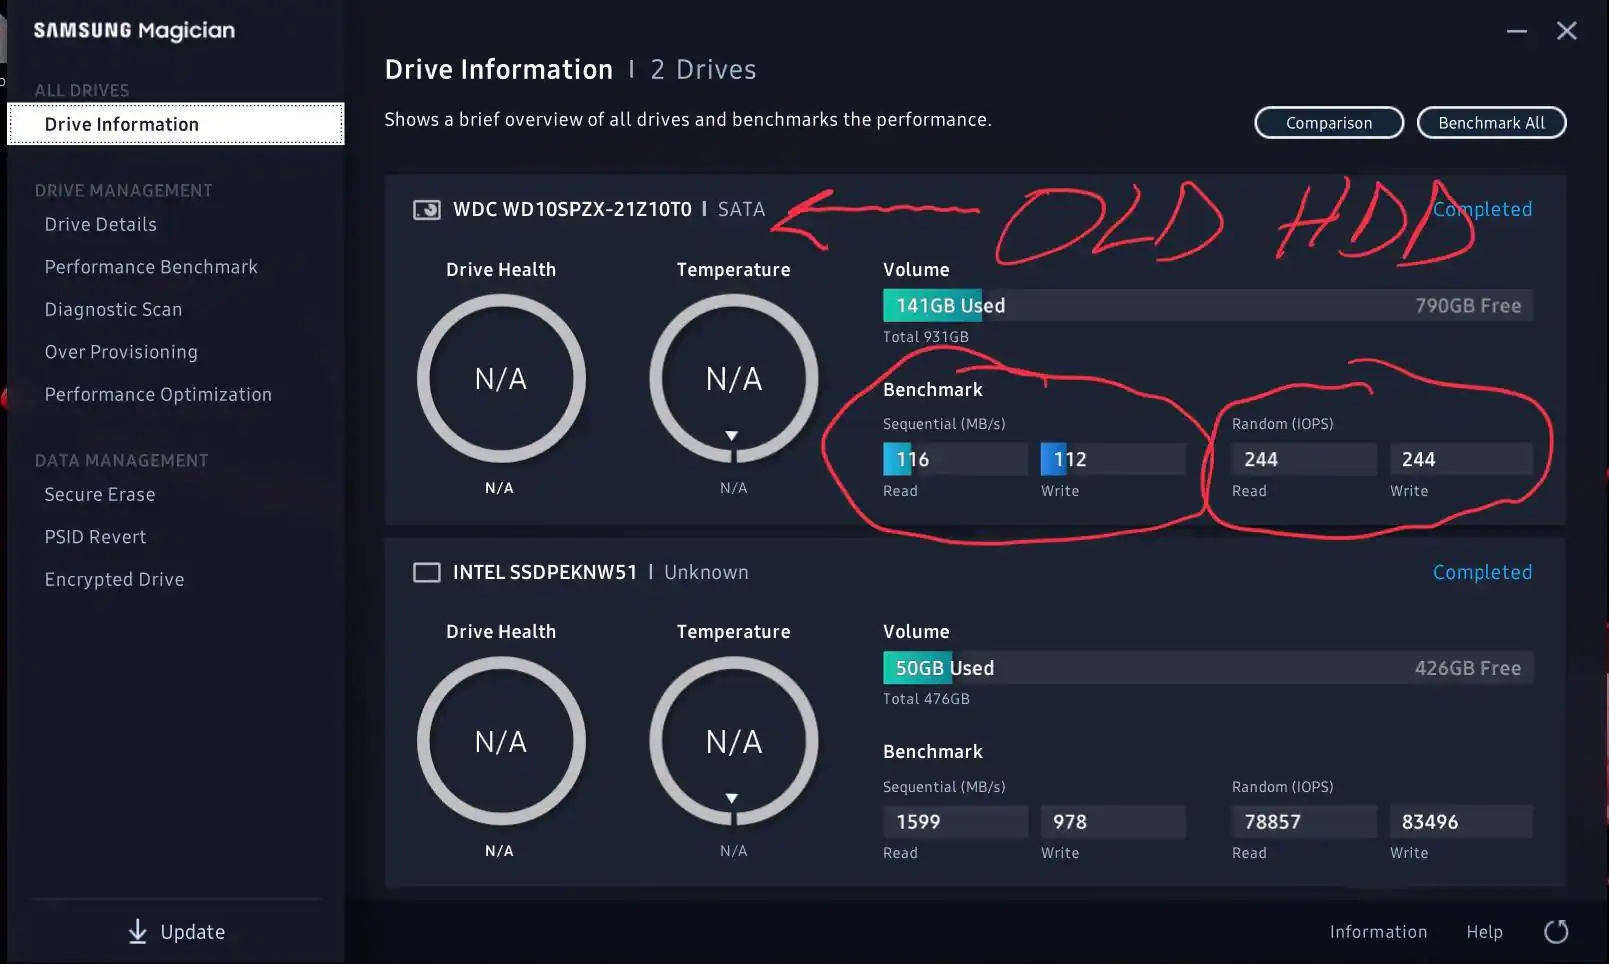Go to Drive Details
This screenshot has width=1609, height=964.
[101, 225]
